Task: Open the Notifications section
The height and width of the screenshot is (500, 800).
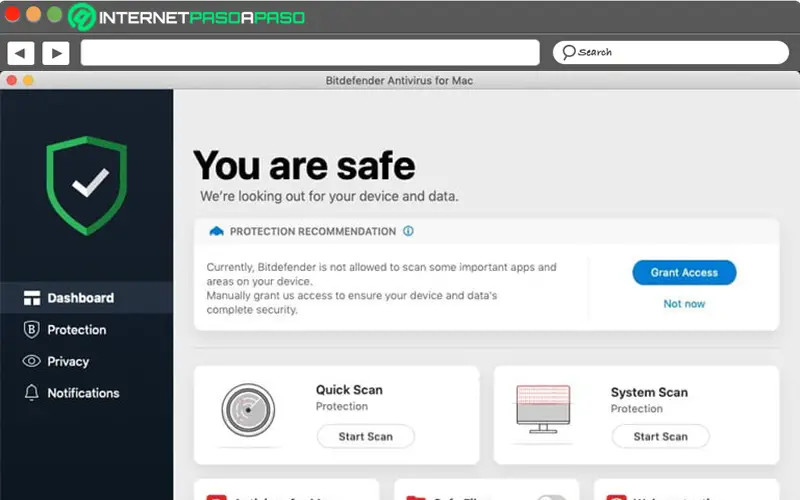Action: (x=83, y=393)
